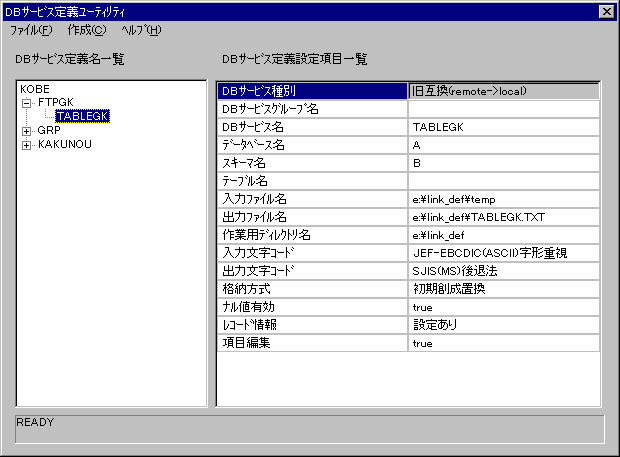Select the KOBE root item

35,89
